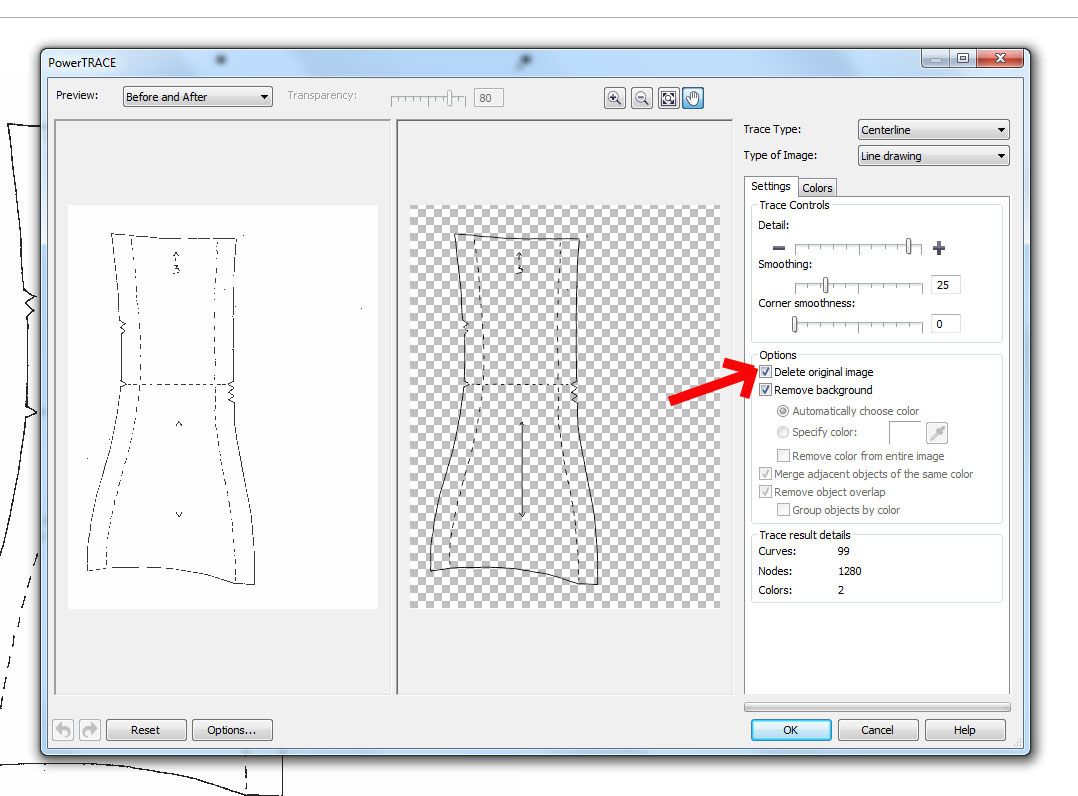Click the minus icon to decrease Detail
Image resolution: width=1078 pixels, height=796 pixels.
[778, 247]
